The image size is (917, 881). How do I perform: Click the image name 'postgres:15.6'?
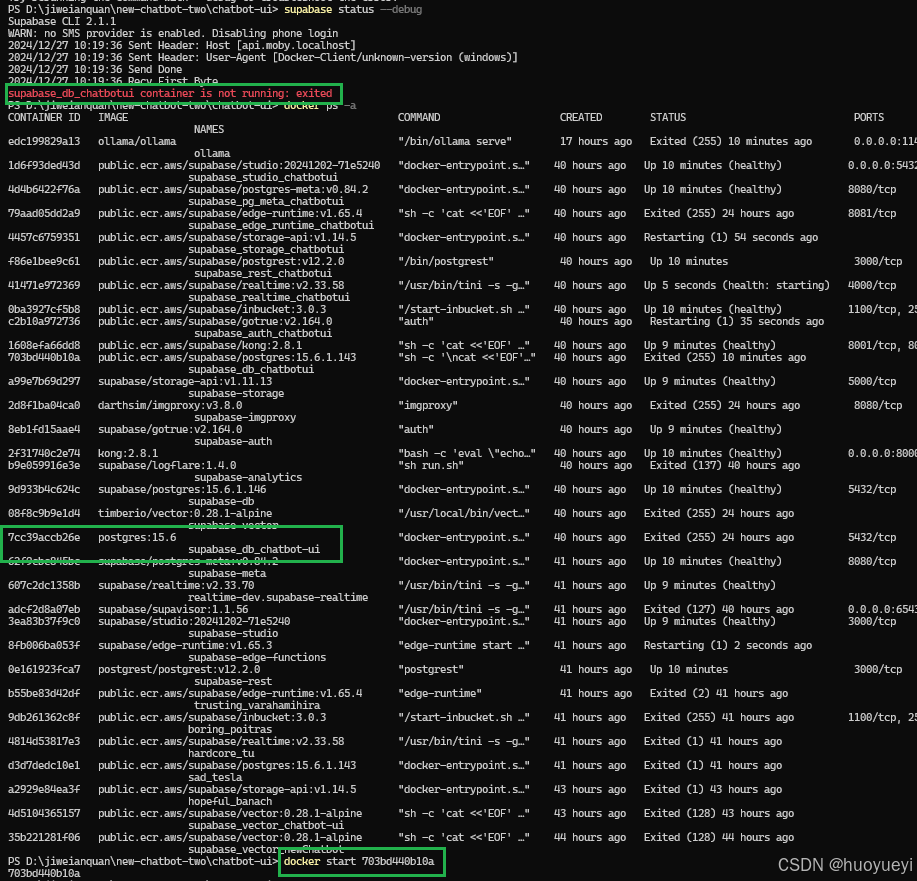click(137, 537)
